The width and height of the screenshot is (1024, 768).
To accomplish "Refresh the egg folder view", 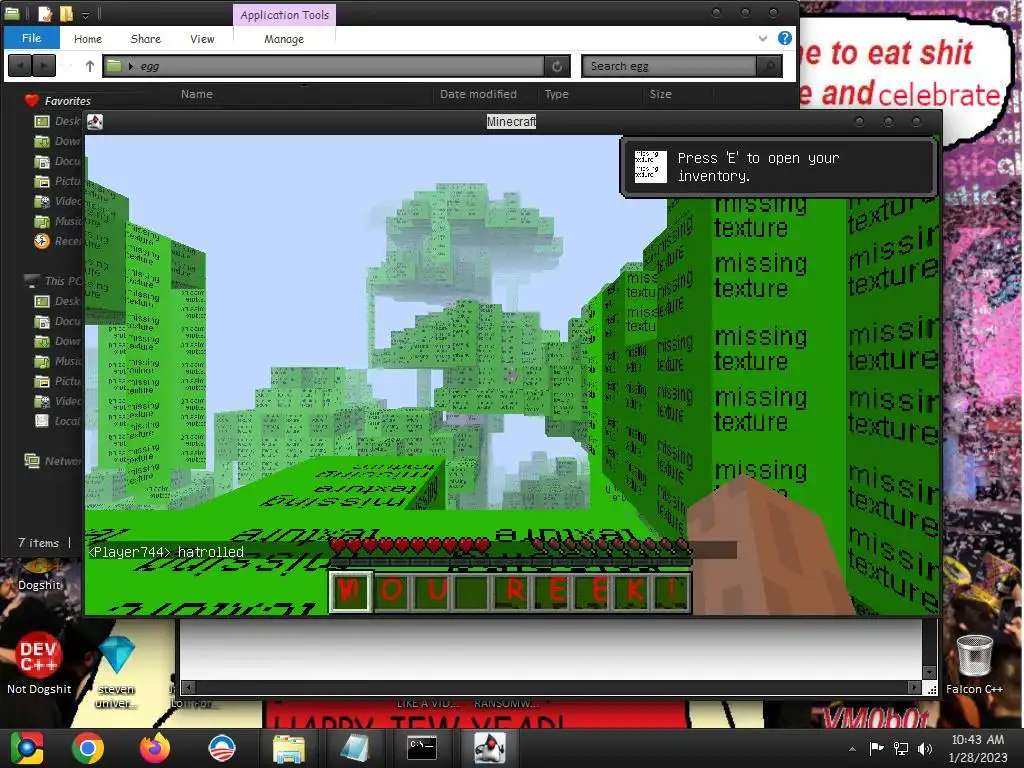I will 557,66.
